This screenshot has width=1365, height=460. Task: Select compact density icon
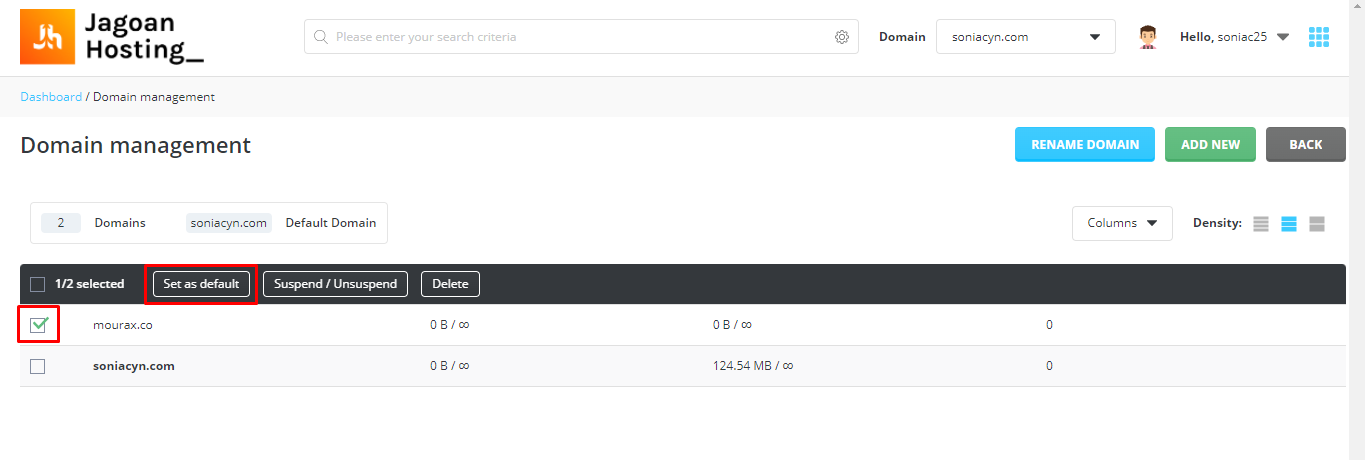pyautogui.click(x=1261, y=224)
